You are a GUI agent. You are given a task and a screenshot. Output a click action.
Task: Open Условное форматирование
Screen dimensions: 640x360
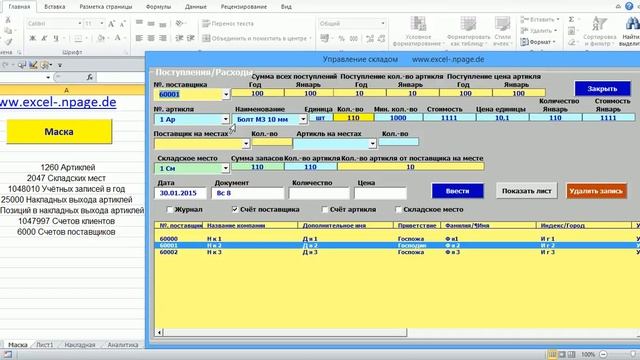point(418,32)
